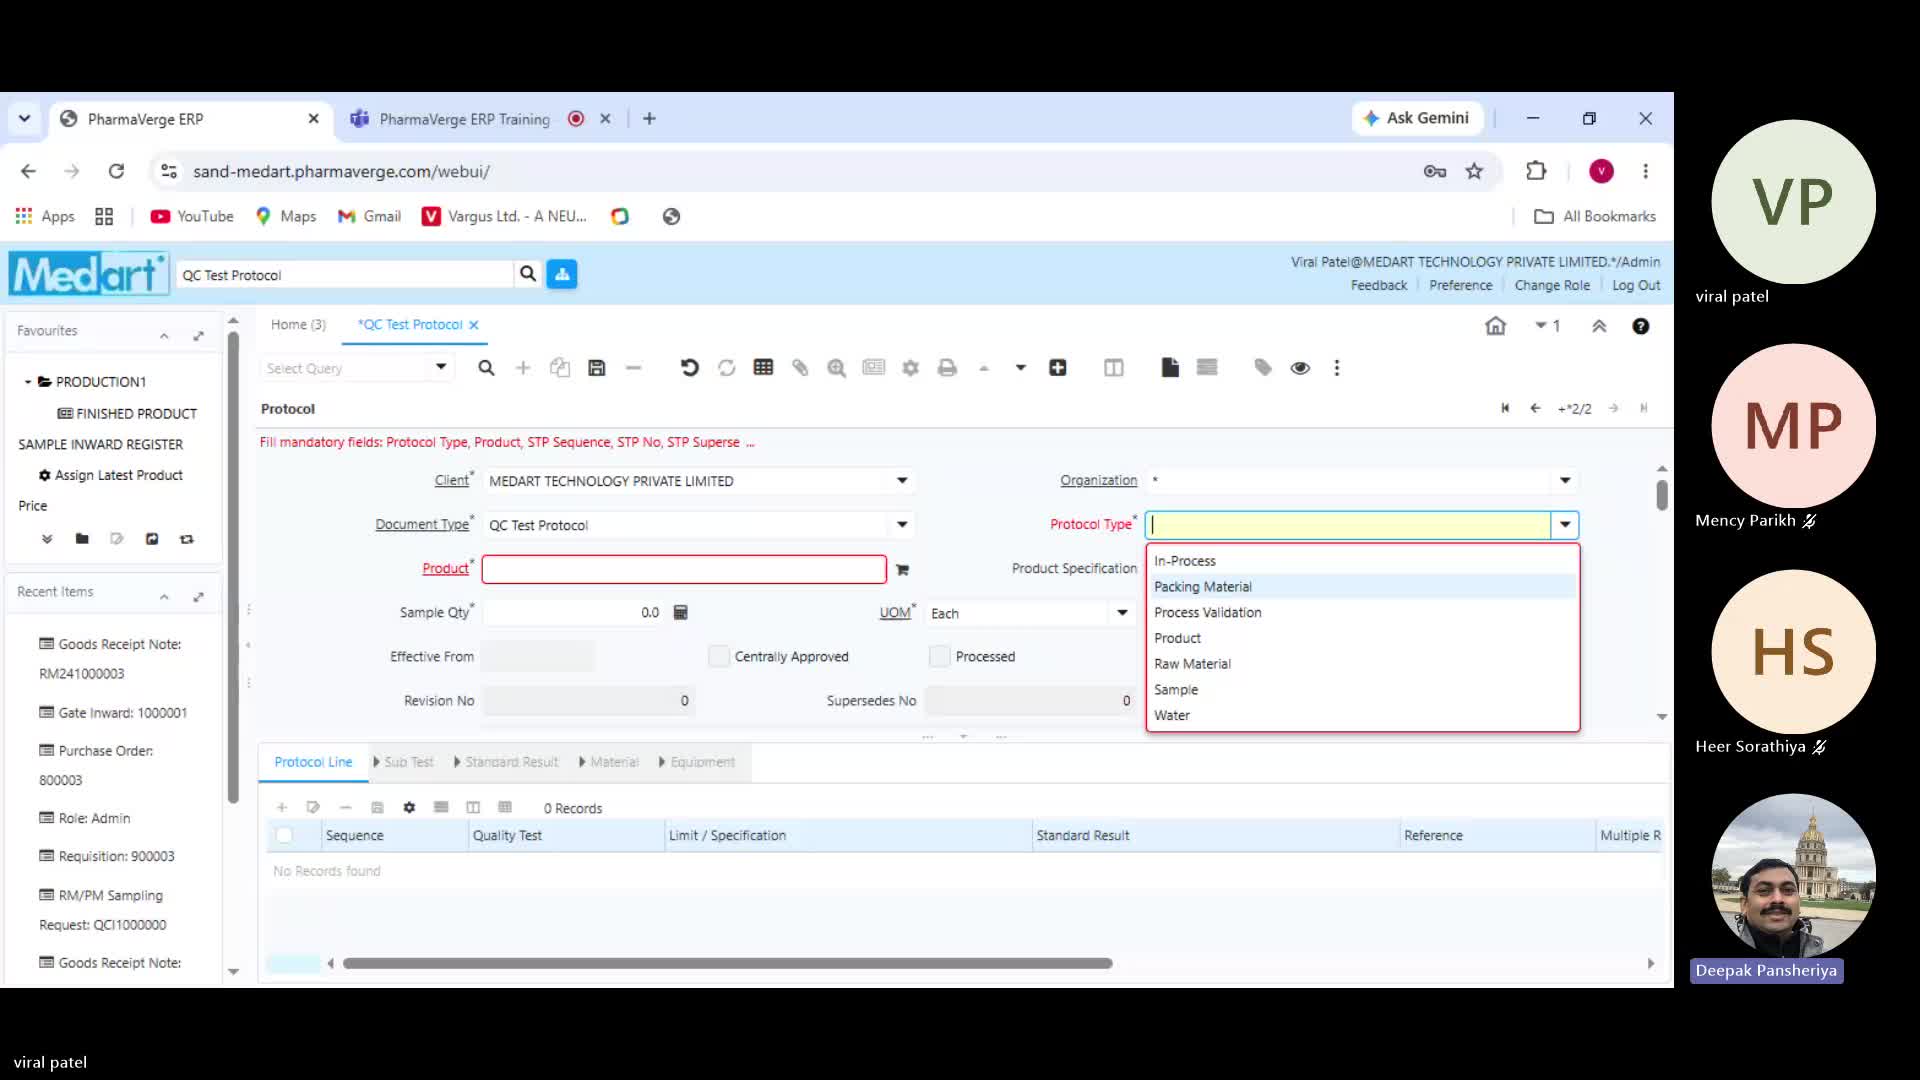Click the tag label icon in toolbar
The height and width of the screenshot is (1080, 1920).
point(1263,368)
